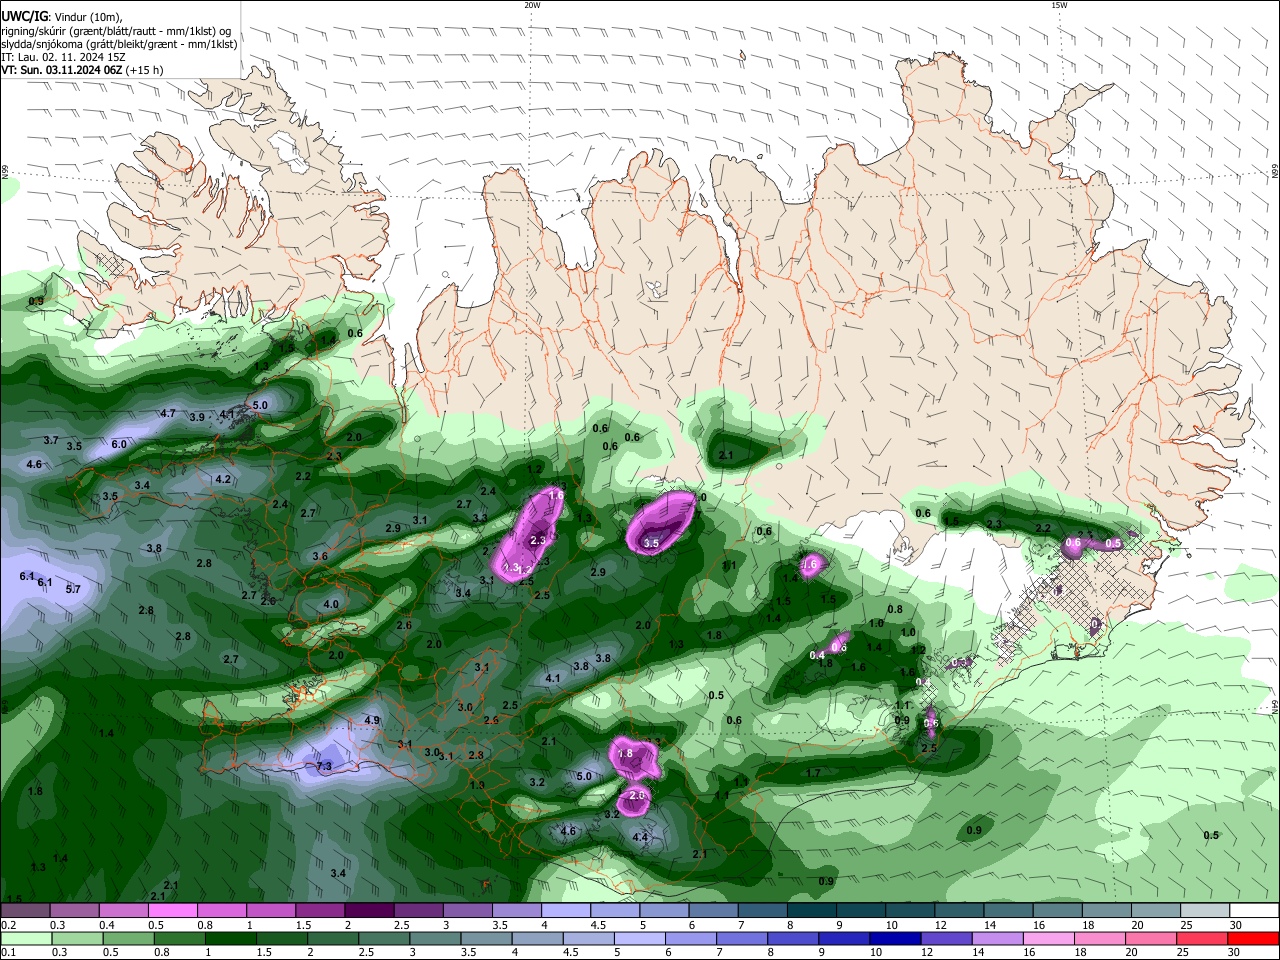Click the grey-blue 3.5–4 swatch in lower legend
Image resolution: width=1280 pixels, height=960 pixels.
[486, 939]
